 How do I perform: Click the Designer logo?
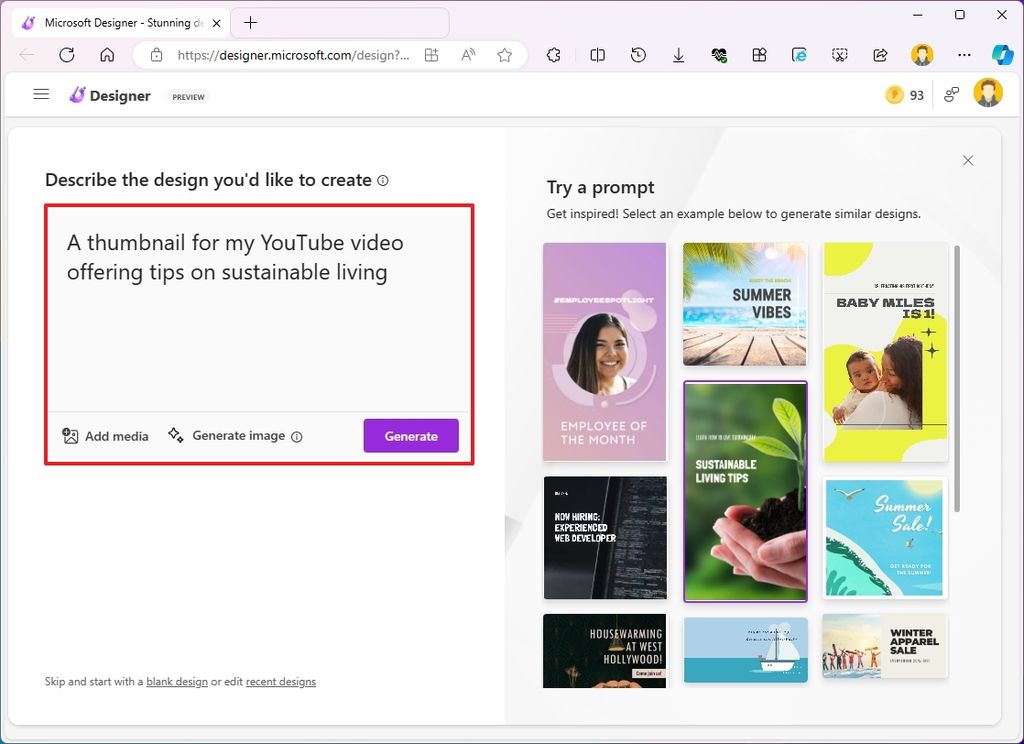(78, 95)
